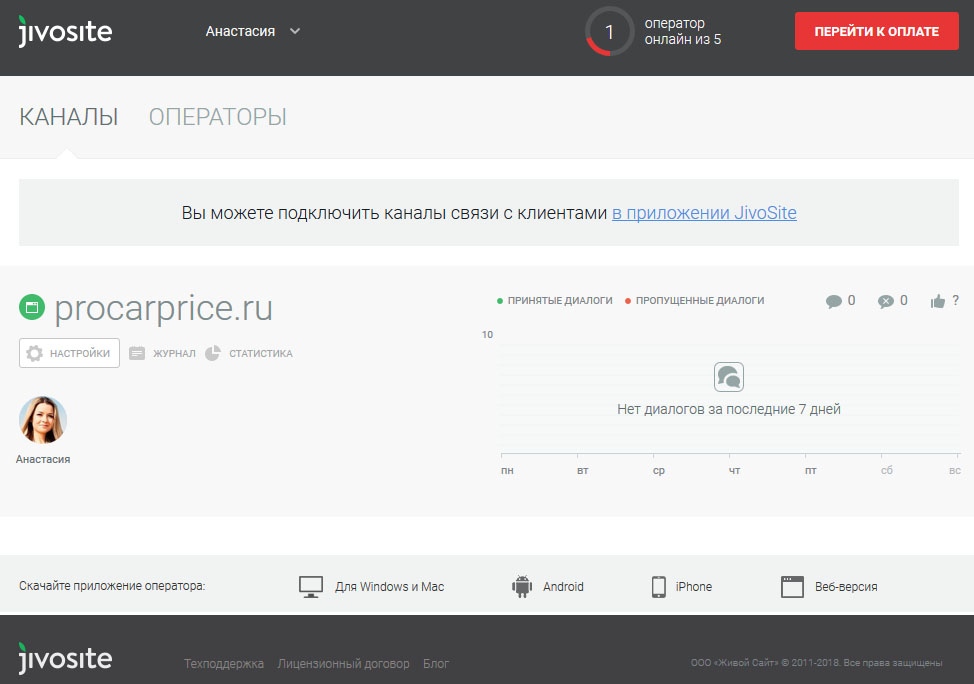The height and width of the screenshot is (684, 974).
Task: Click the desktop monitor icon for Windows and Mac
Action: click(311, 586)
